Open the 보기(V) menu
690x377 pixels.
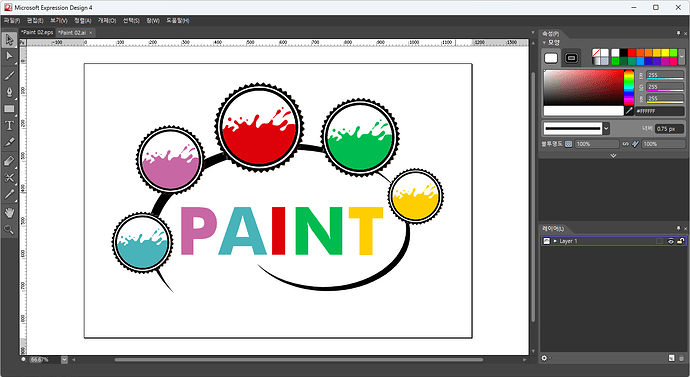[59, 21]
